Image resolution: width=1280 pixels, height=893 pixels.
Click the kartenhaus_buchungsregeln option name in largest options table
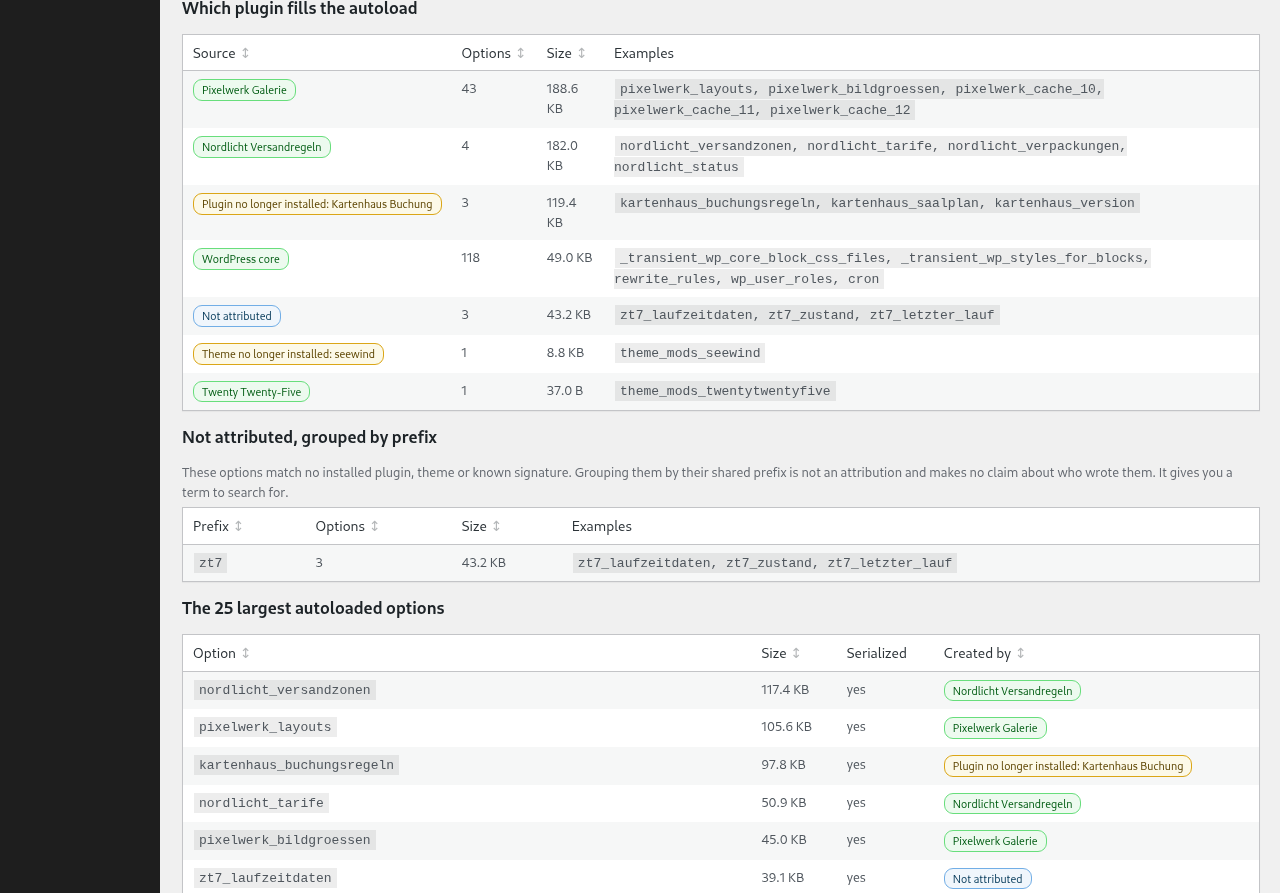[296, 765]
